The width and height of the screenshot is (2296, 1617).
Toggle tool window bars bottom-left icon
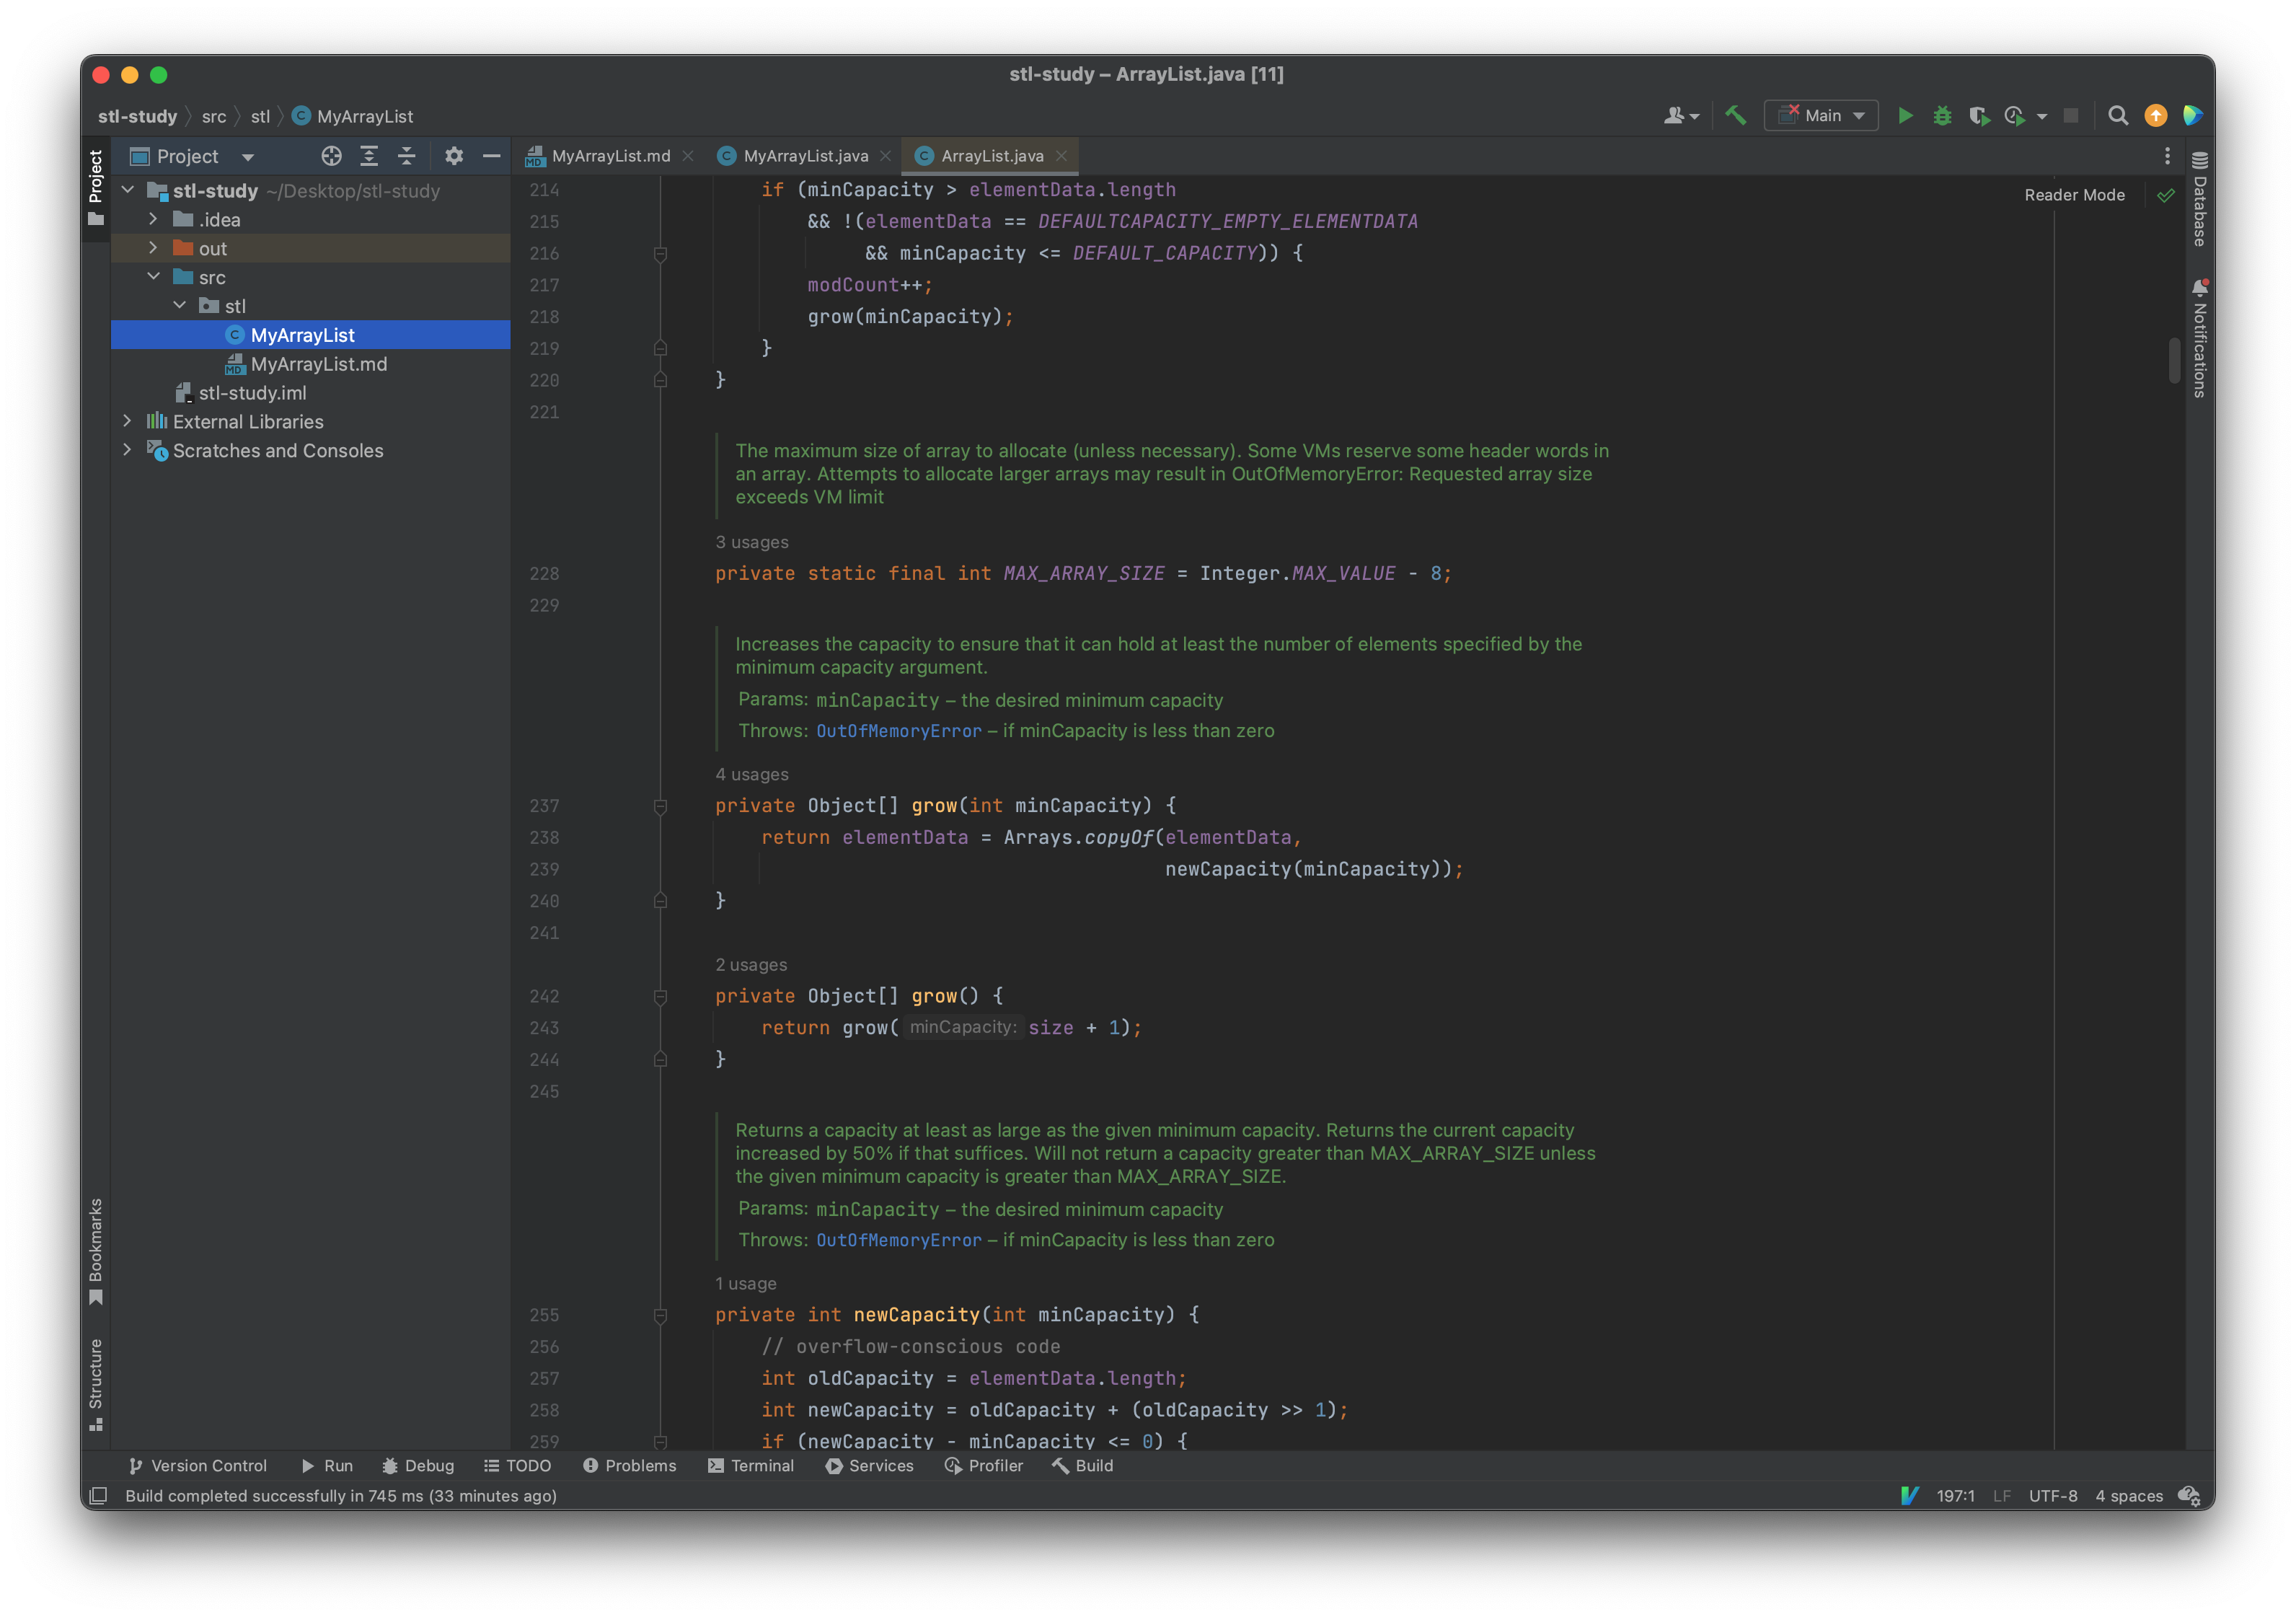tap(98, 1496)
